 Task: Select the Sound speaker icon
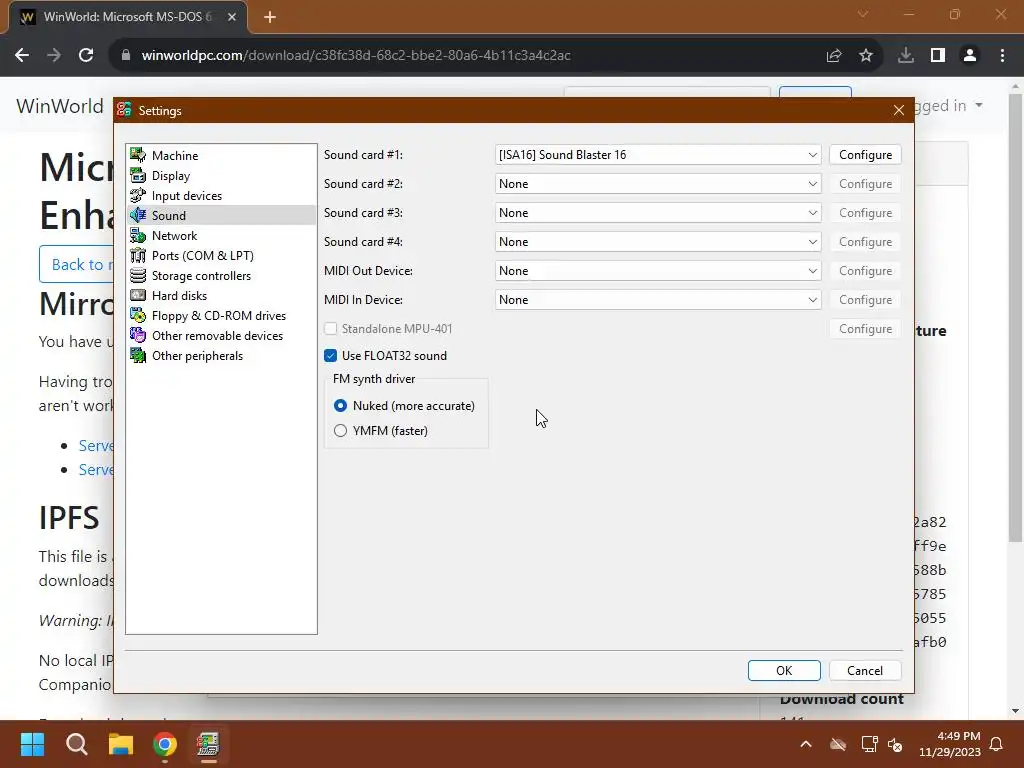[x=138, y=215]
